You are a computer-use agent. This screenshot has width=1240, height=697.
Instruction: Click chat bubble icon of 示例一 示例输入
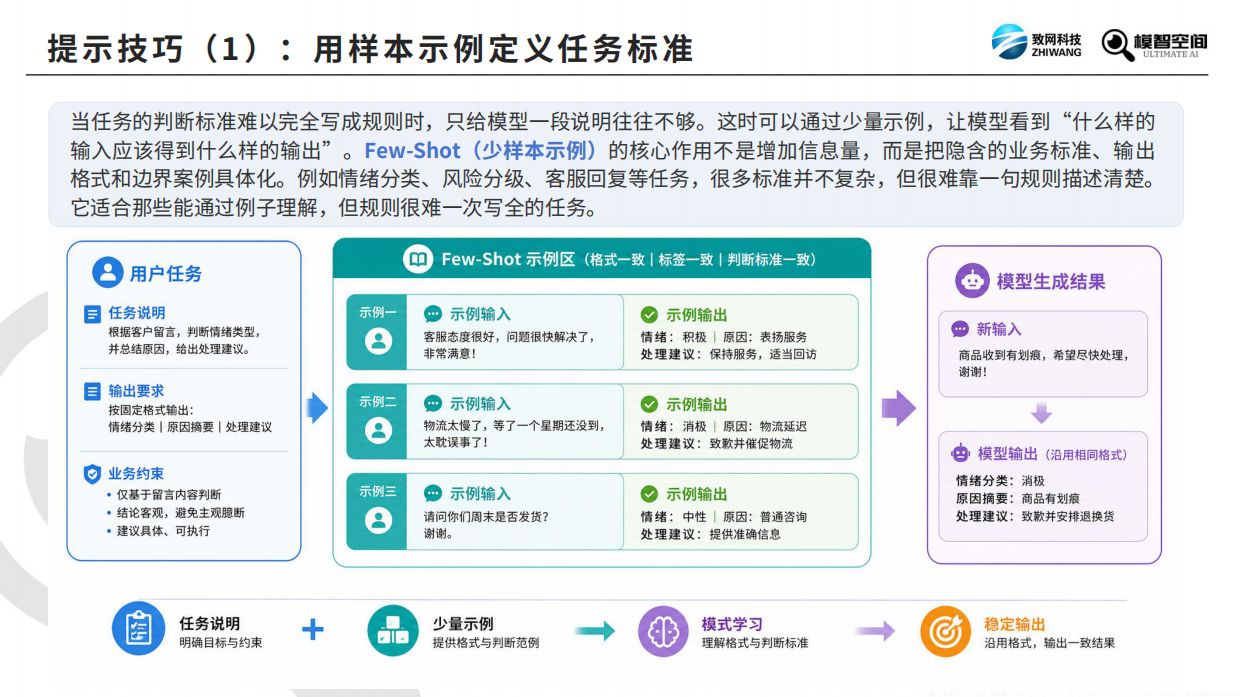click(433, 314)
